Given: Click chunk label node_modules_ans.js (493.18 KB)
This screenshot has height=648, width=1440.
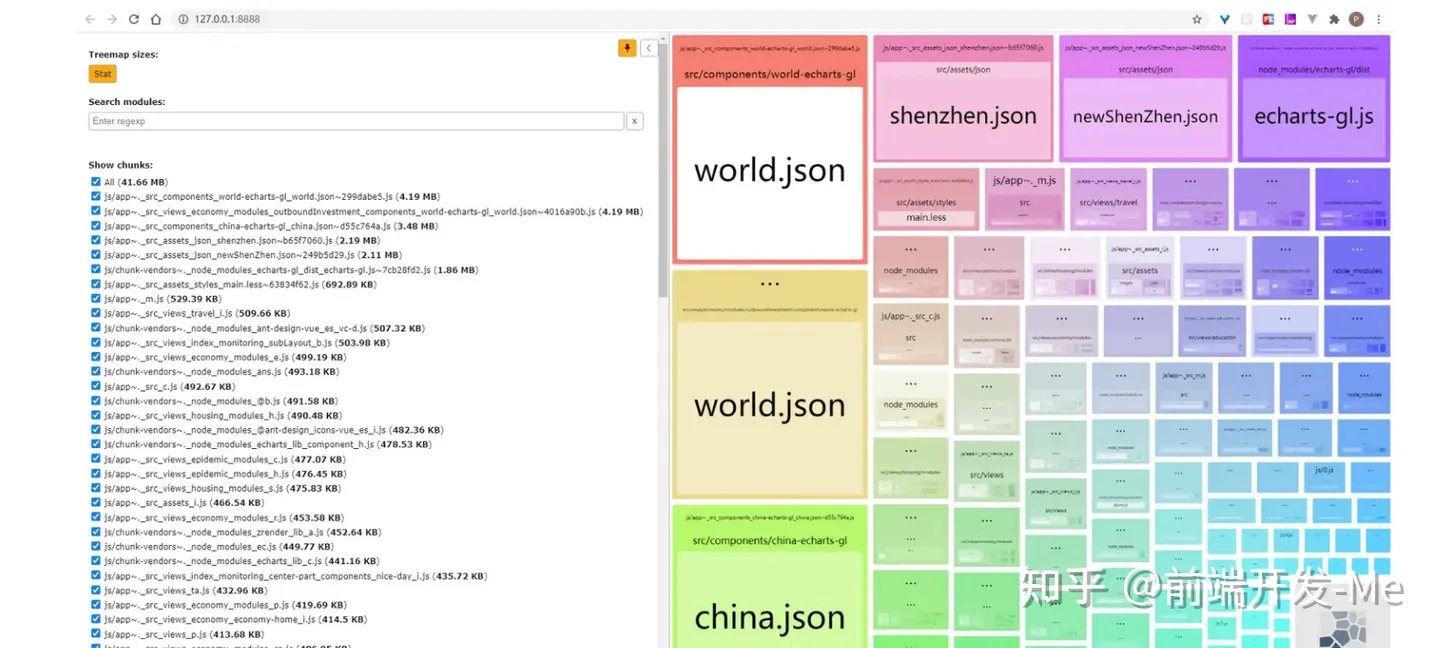Looking at the screenshot, I should (220, 372).
